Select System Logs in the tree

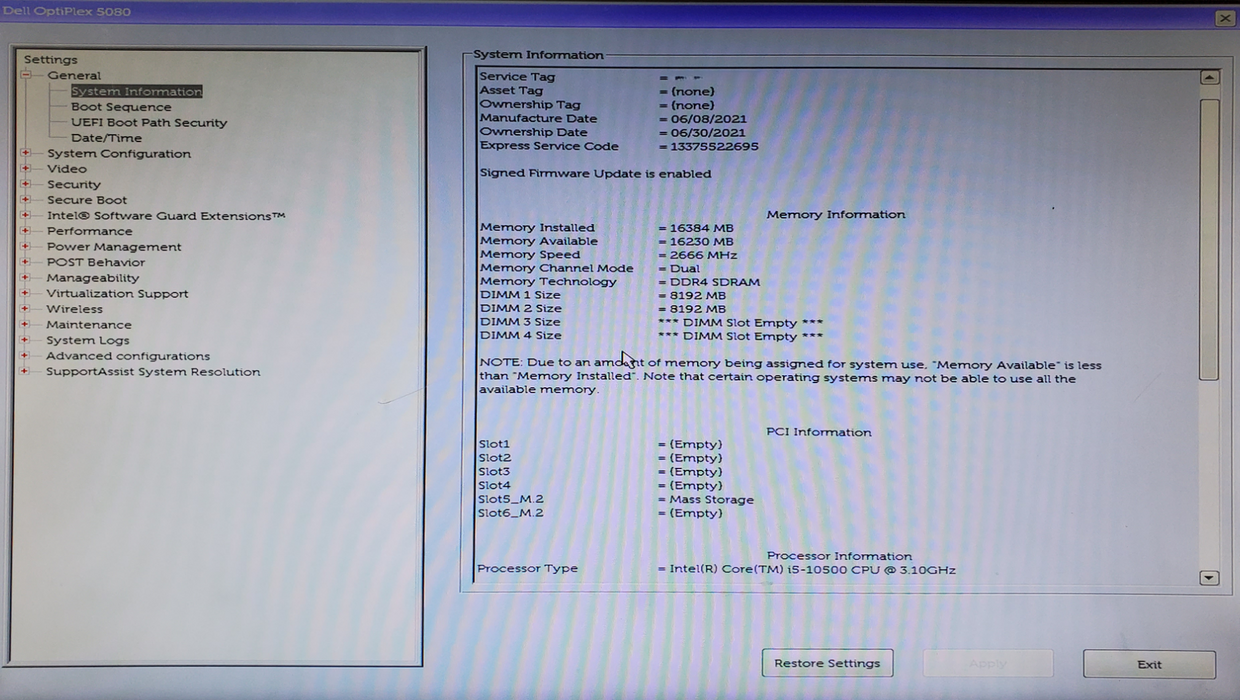[87, 340]
